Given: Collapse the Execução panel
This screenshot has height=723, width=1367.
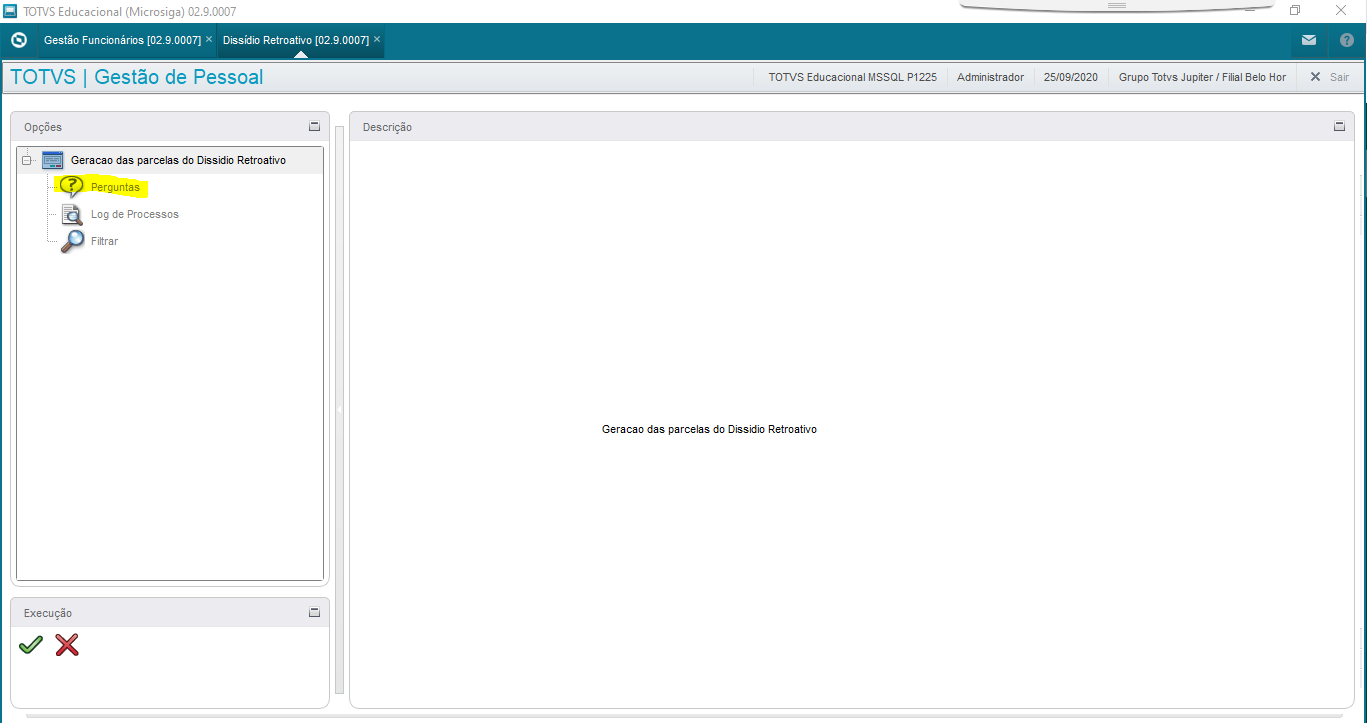Looking at the screenshot, I should point(314,612).
